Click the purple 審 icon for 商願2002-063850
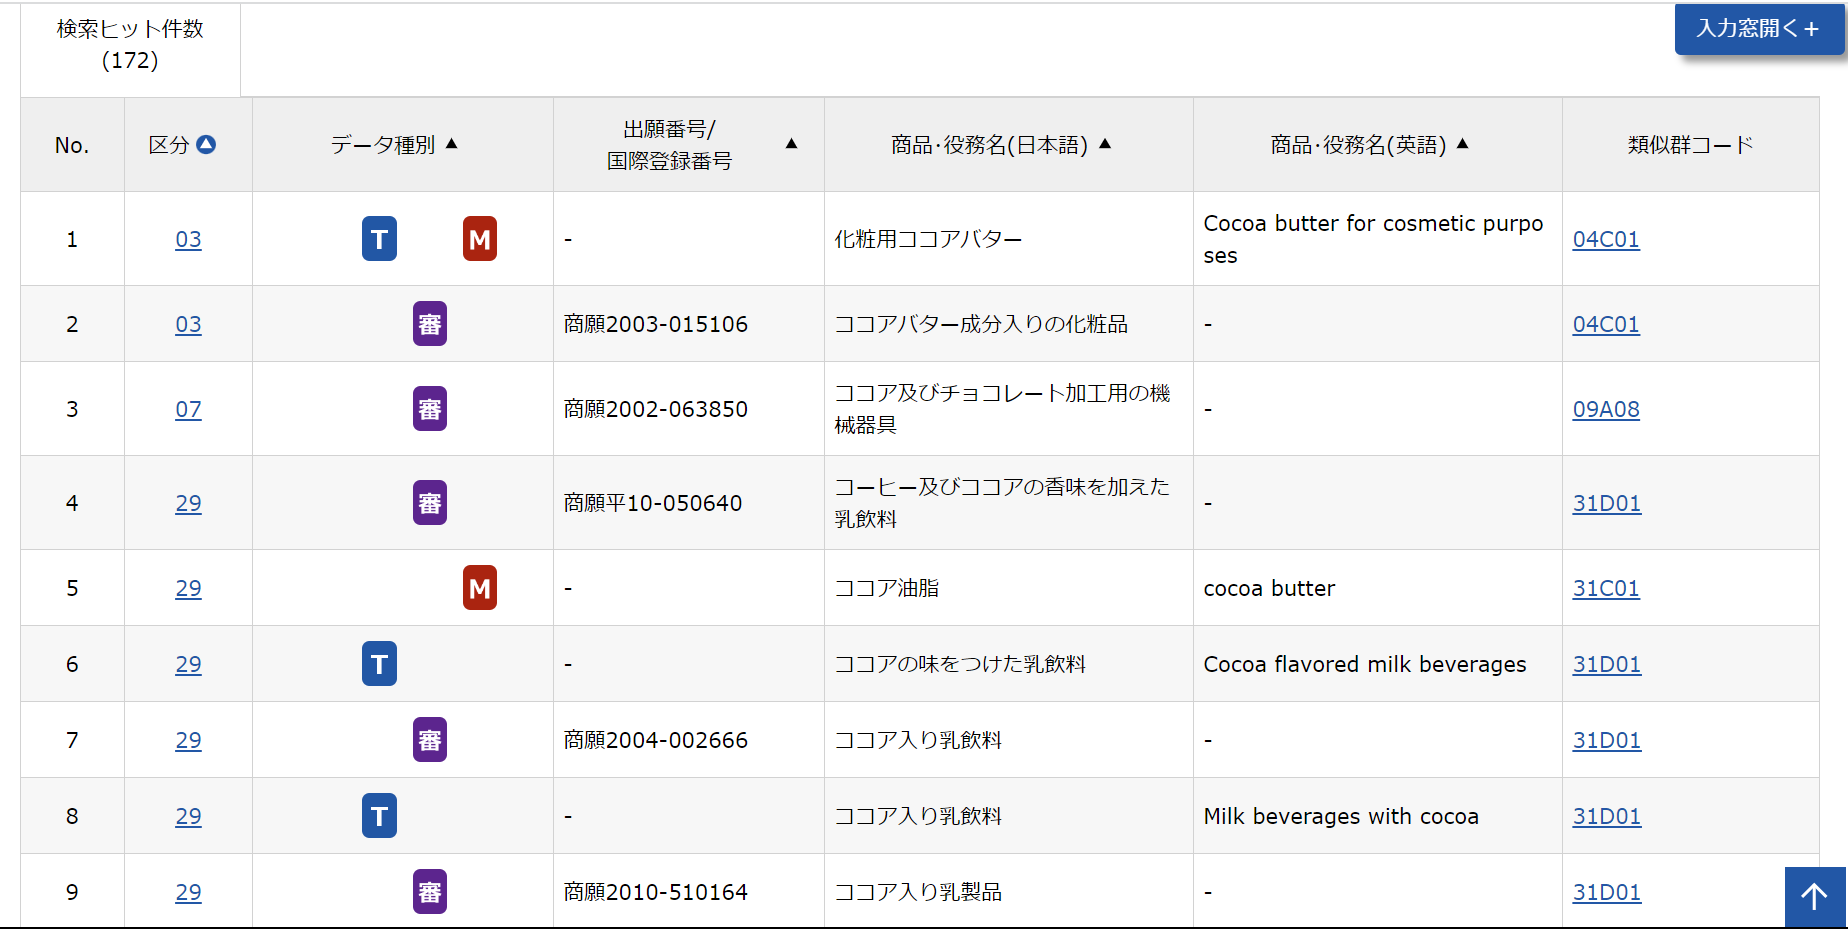This screenshot has width=1848, height=929. (430, 409)
